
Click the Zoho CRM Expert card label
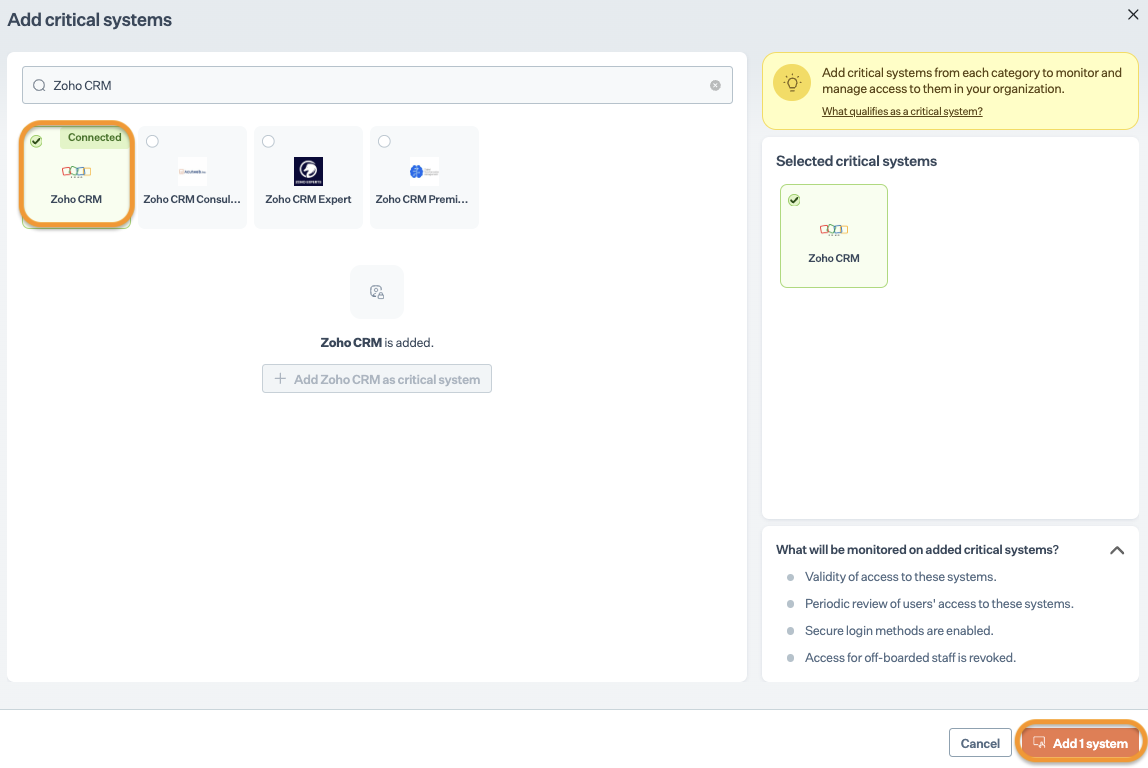click(x=308, y=199)
